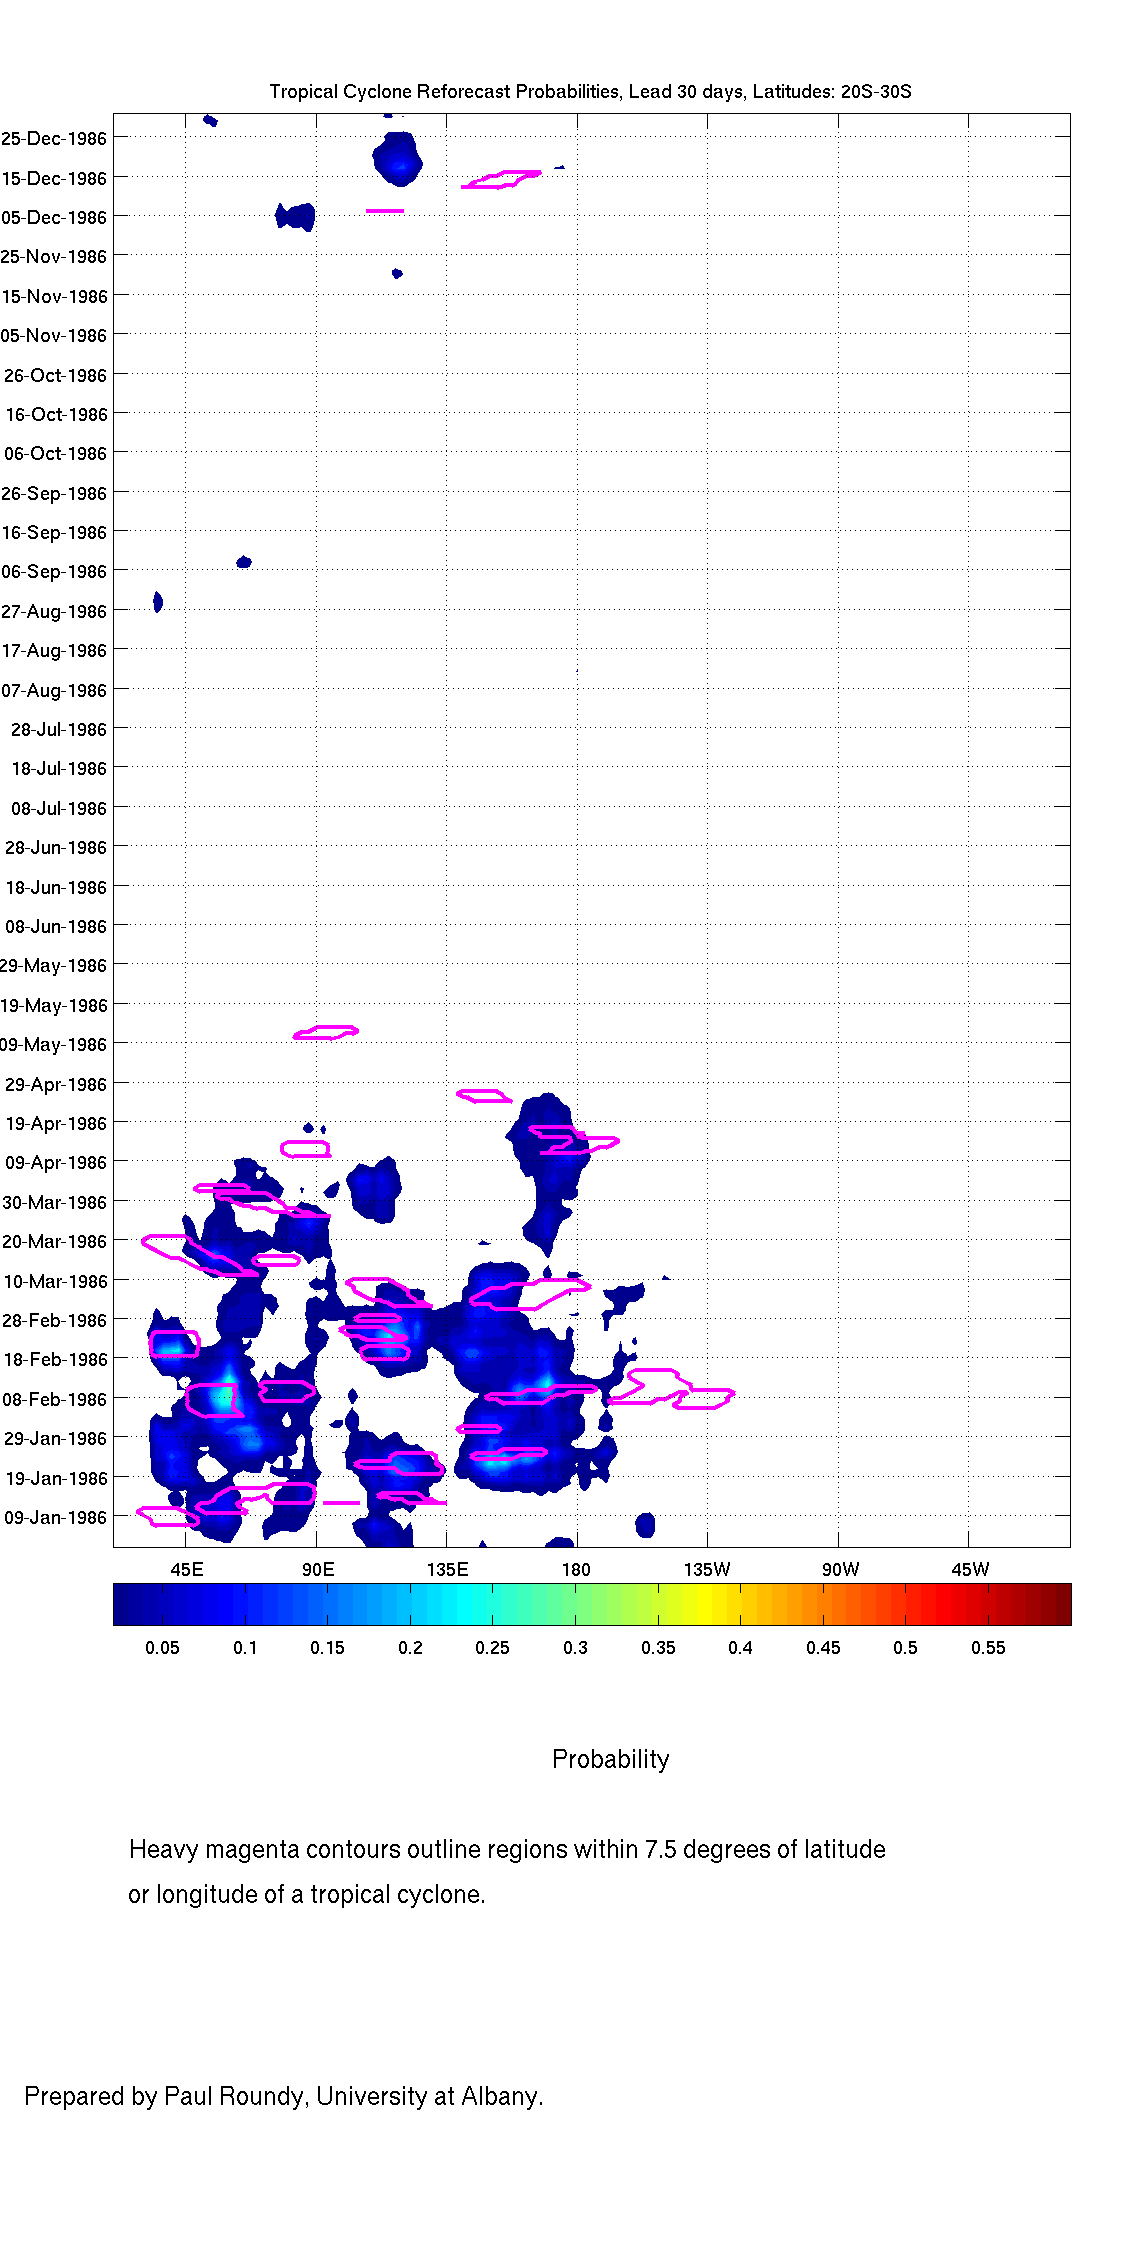The image size is (1126, 2250).
Task: Click the 0.5 colorbar tick label
Action: (x=905, y=1648)
